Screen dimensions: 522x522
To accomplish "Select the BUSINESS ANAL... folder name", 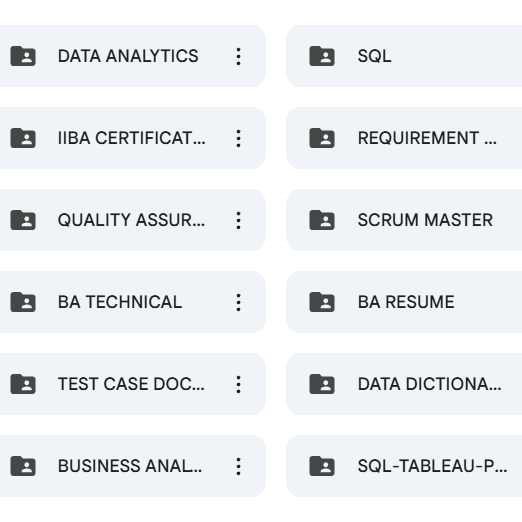I will click(130, 466).
